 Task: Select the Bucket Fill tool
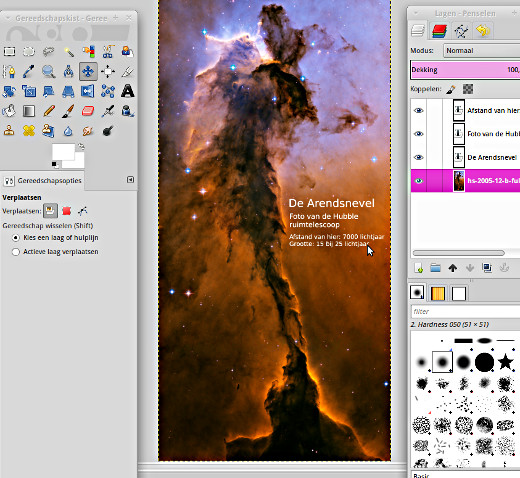click(x=9, y=111)
